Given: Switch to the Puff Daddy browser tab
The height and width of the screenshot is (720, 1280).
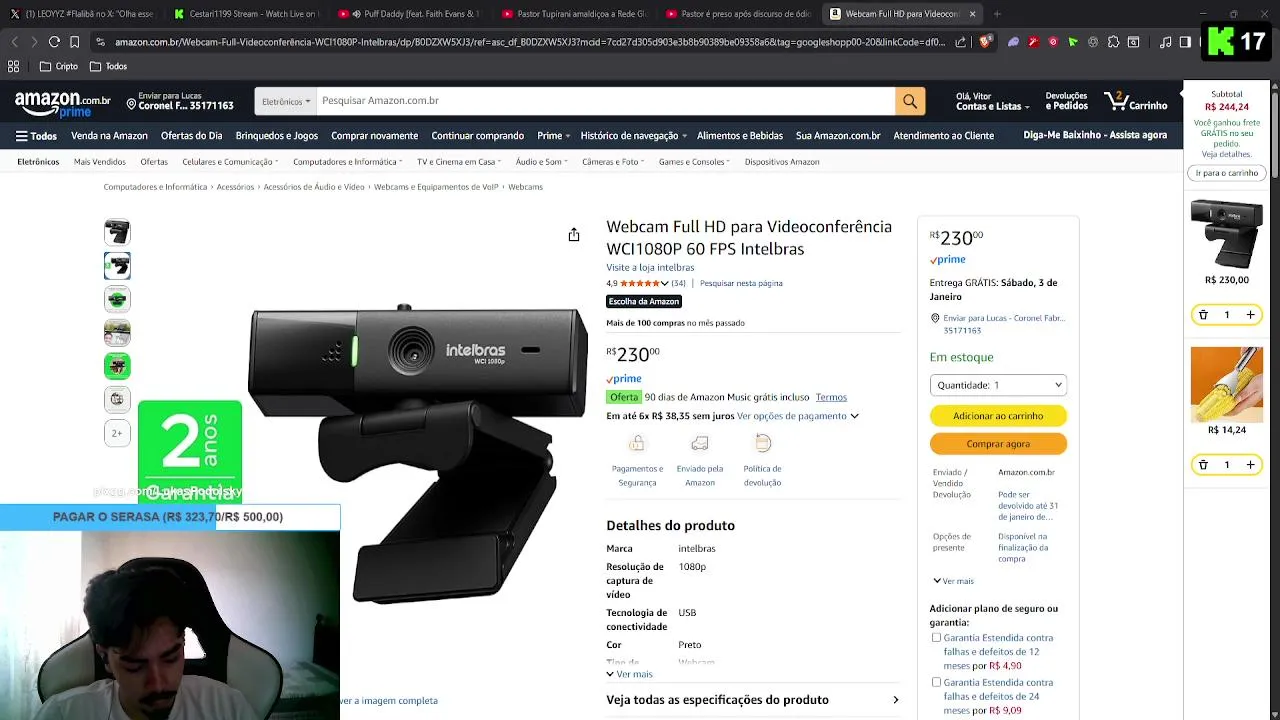Looking at the screenshot, I should coord(408,14).
